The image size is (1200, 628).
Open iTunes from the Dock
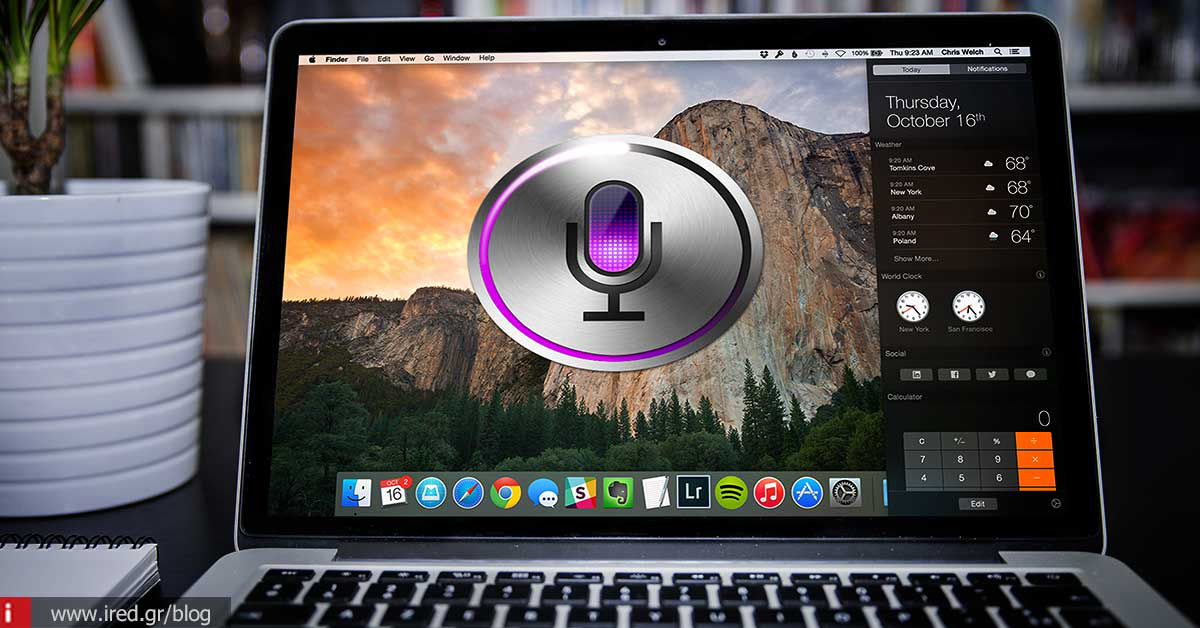[x=768, y=492]
